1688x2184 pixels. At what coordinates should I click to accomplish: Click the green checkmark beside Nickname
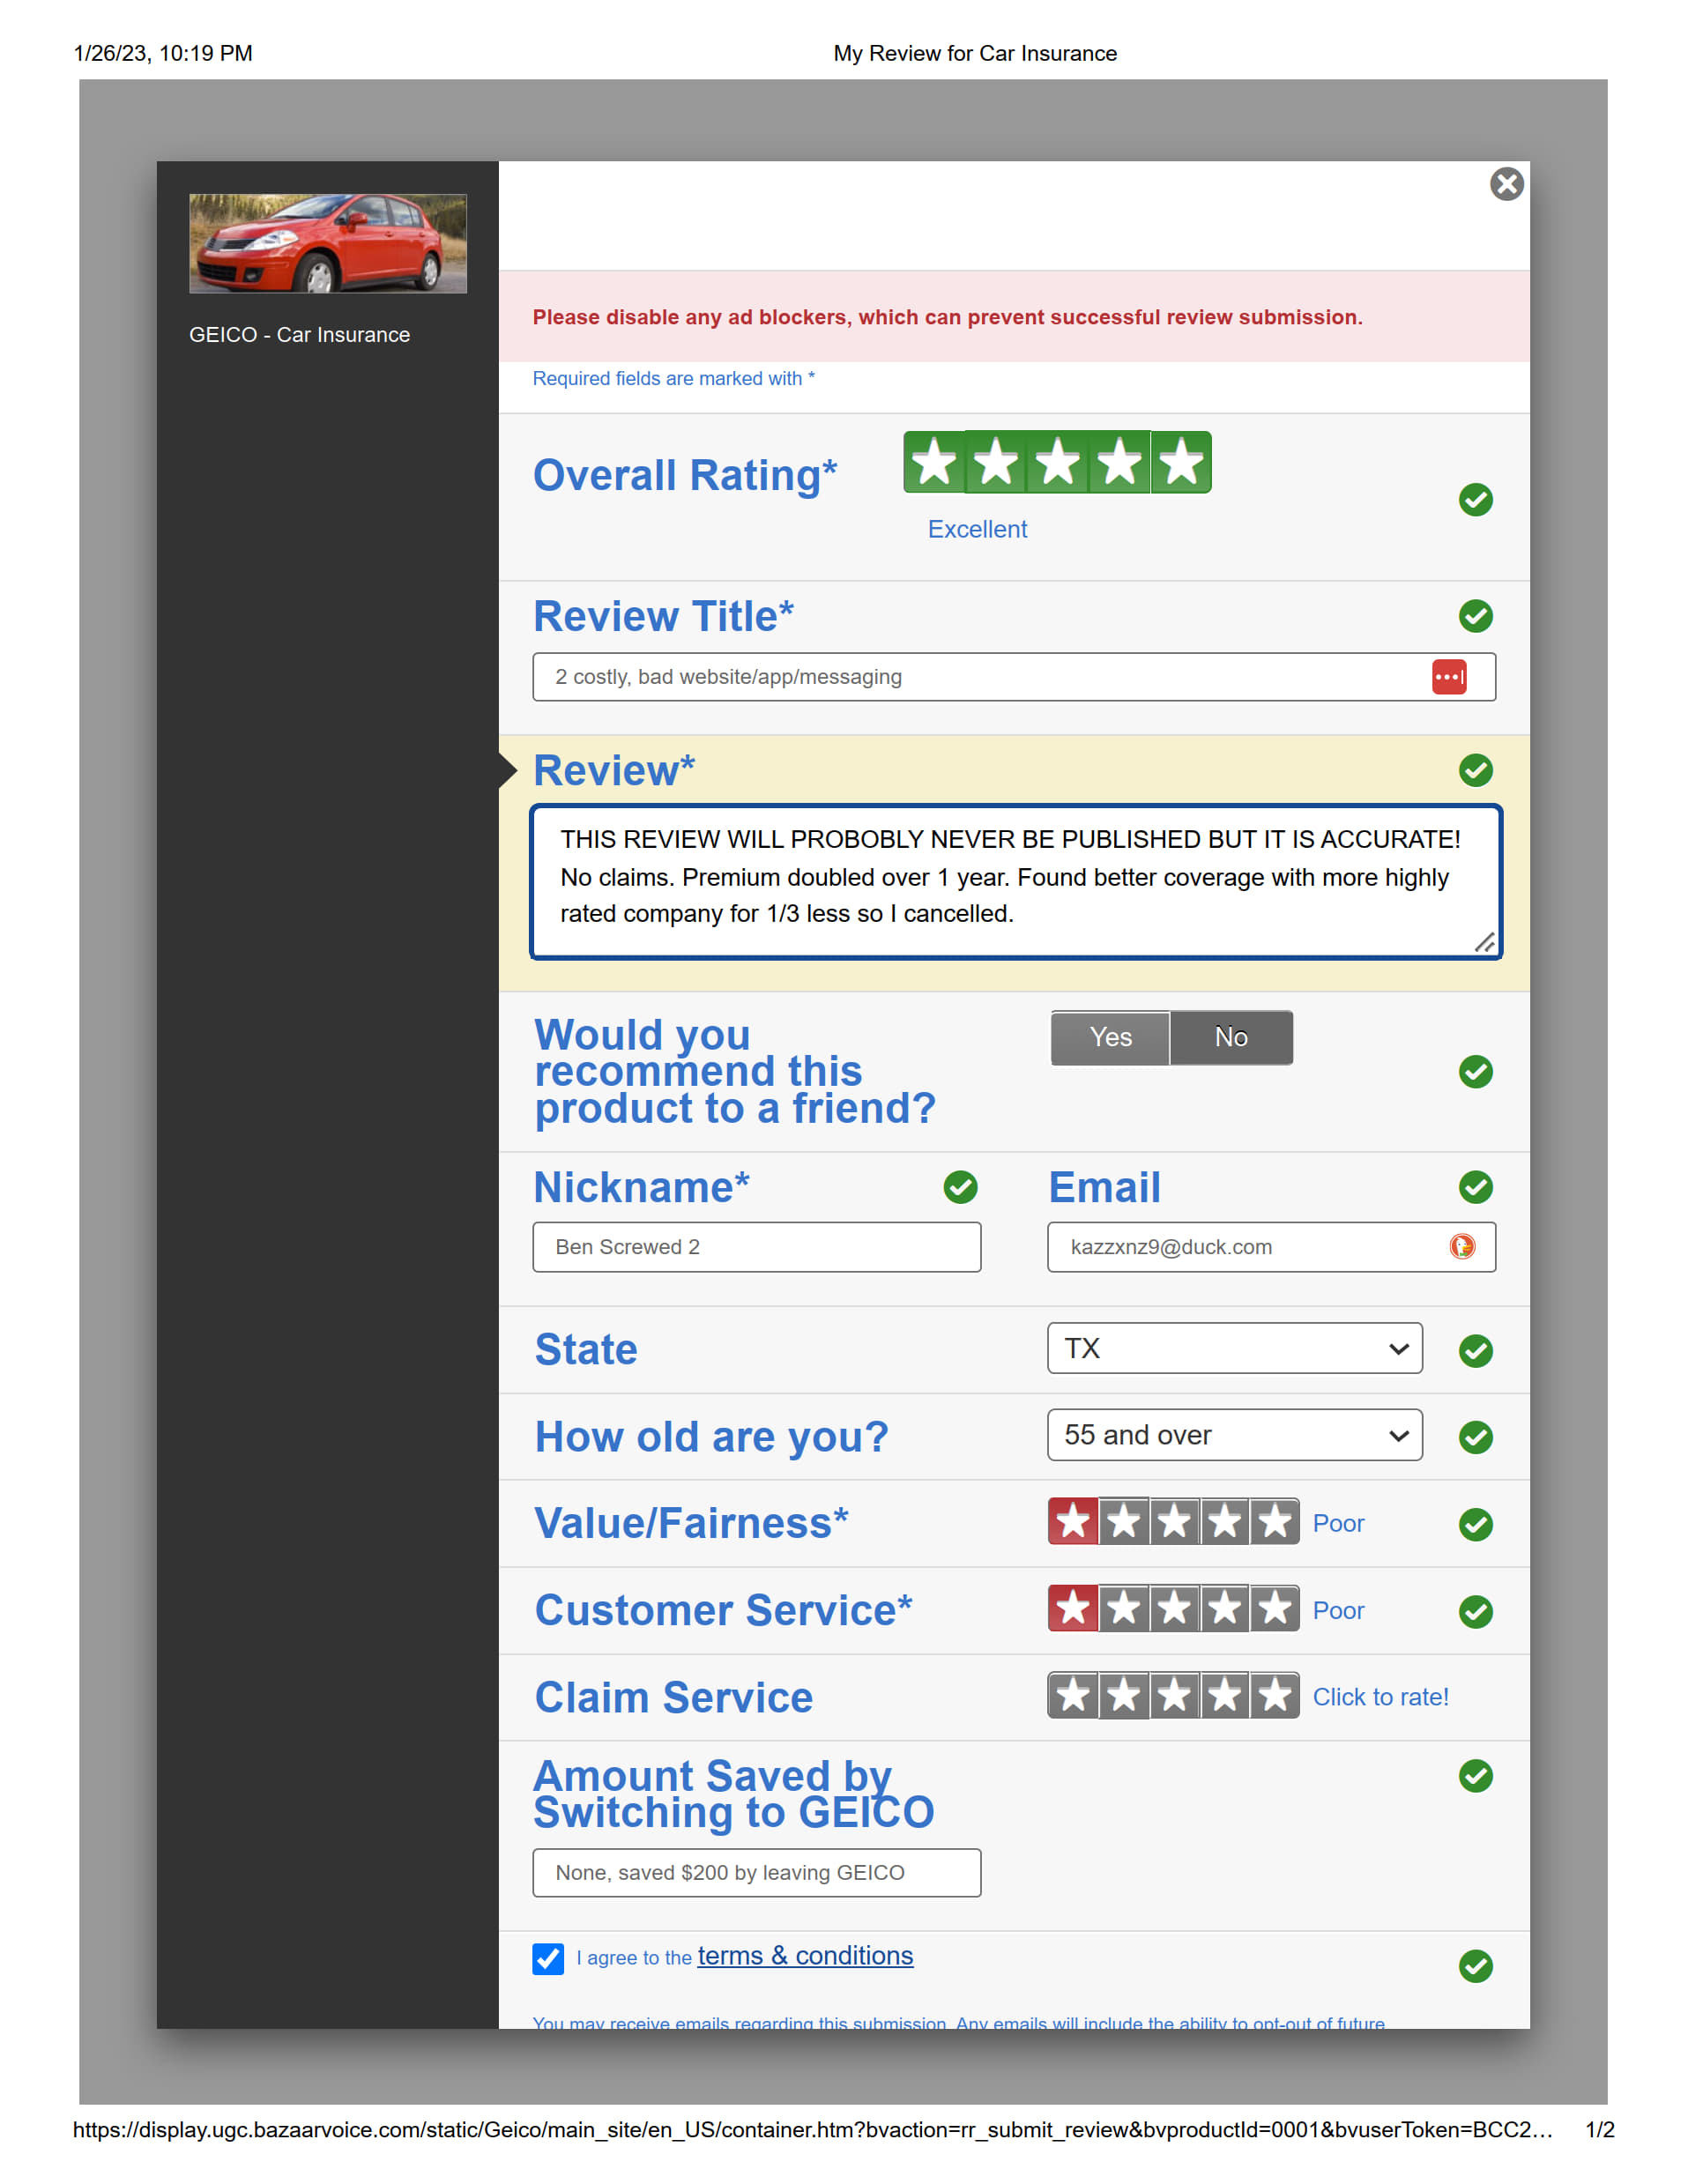tap(961, 1188)
